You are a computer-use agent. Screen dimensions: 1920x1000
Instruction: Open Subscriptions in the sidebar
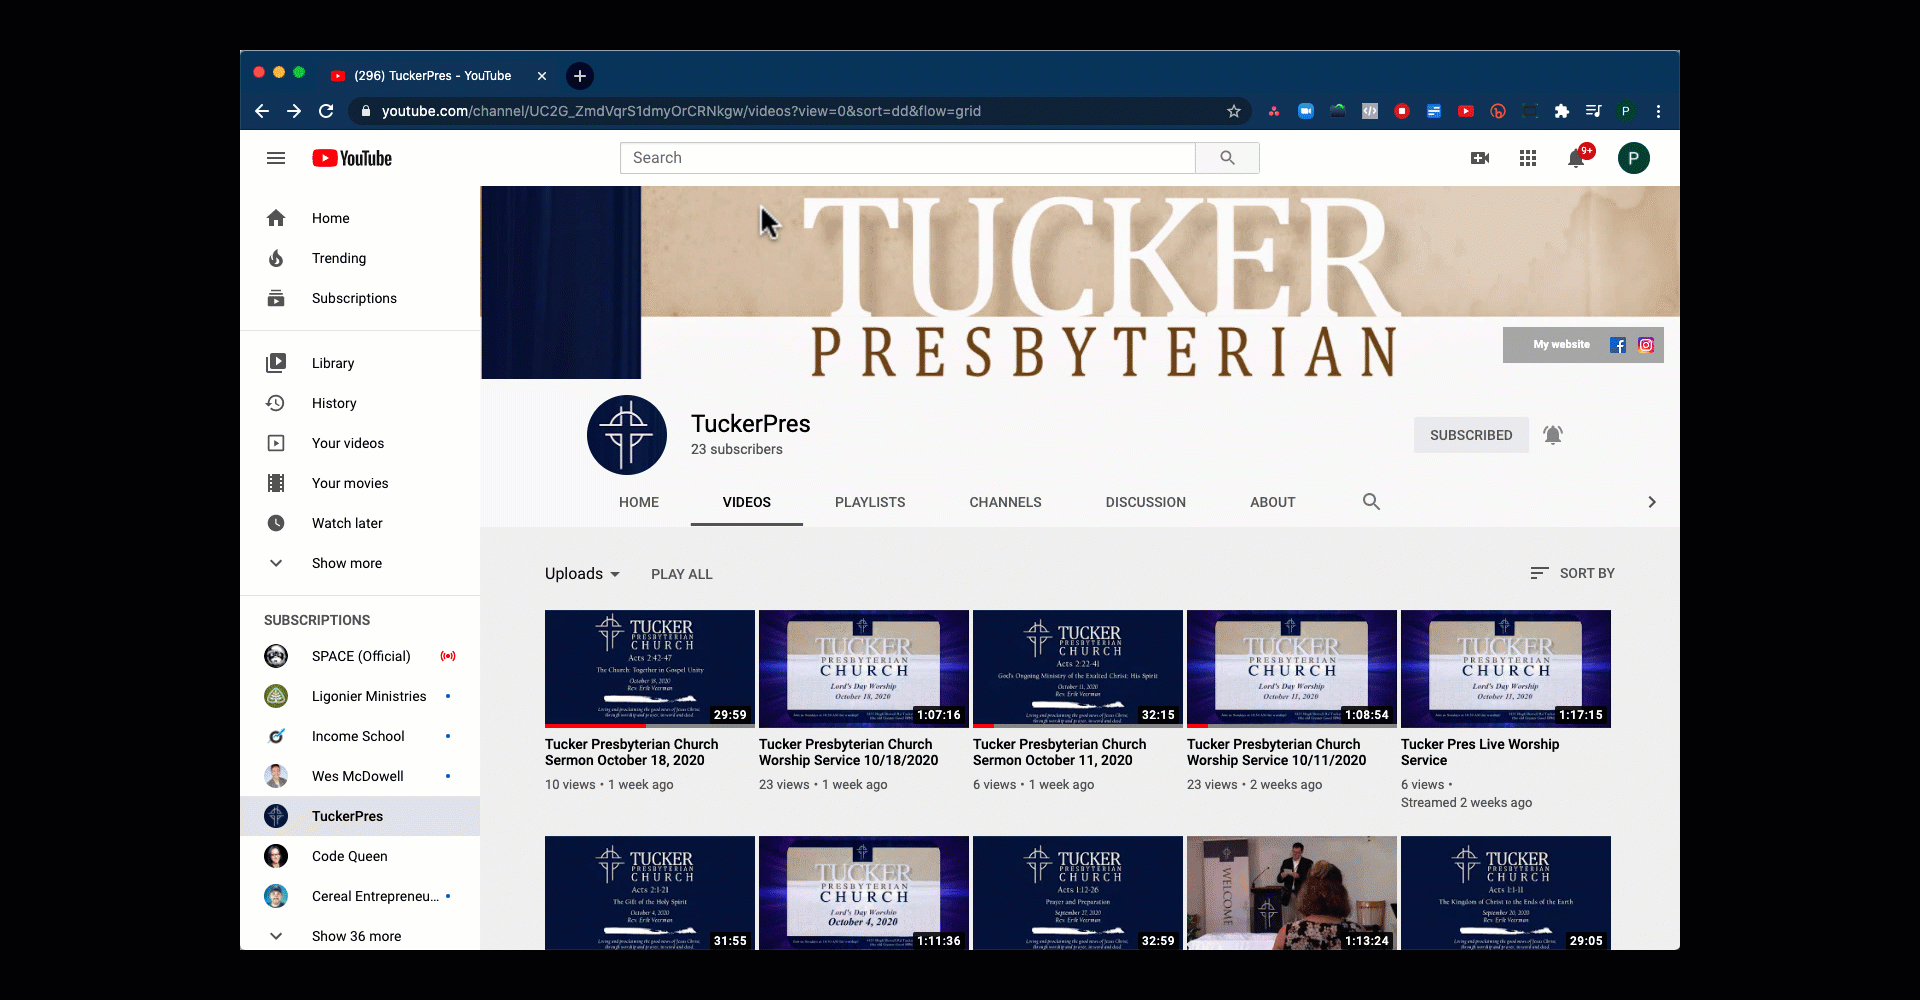point(360,298)
